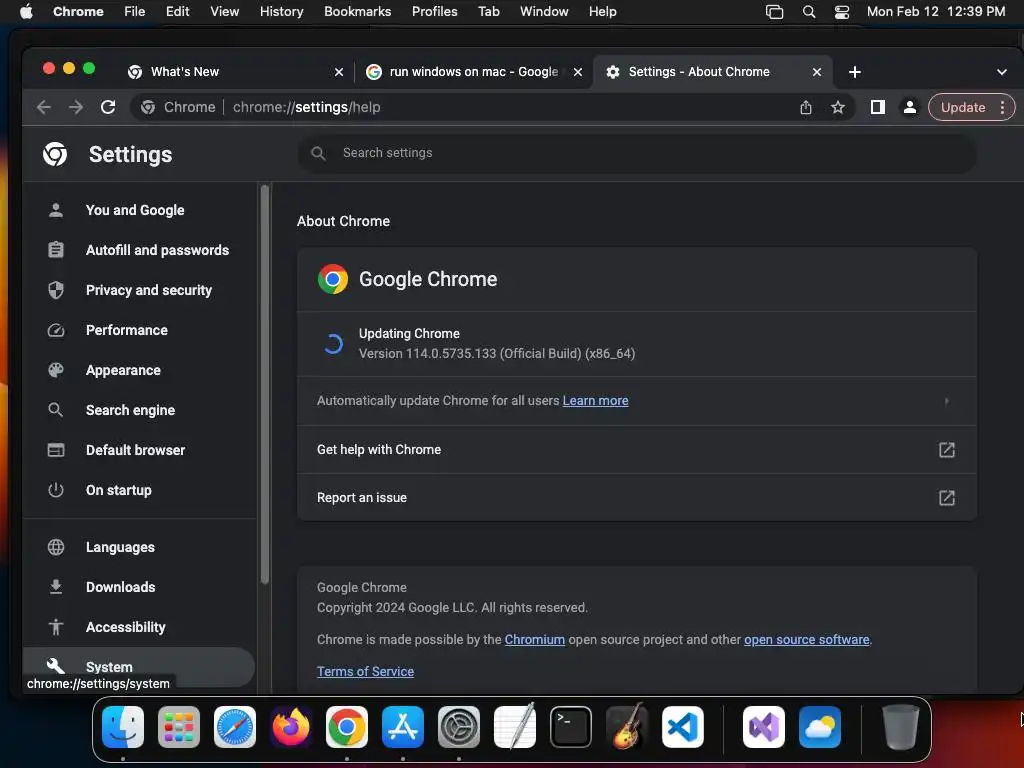Open Chrome three-dot menu
The image size is (1024, 768).
tap(1002, 107)
